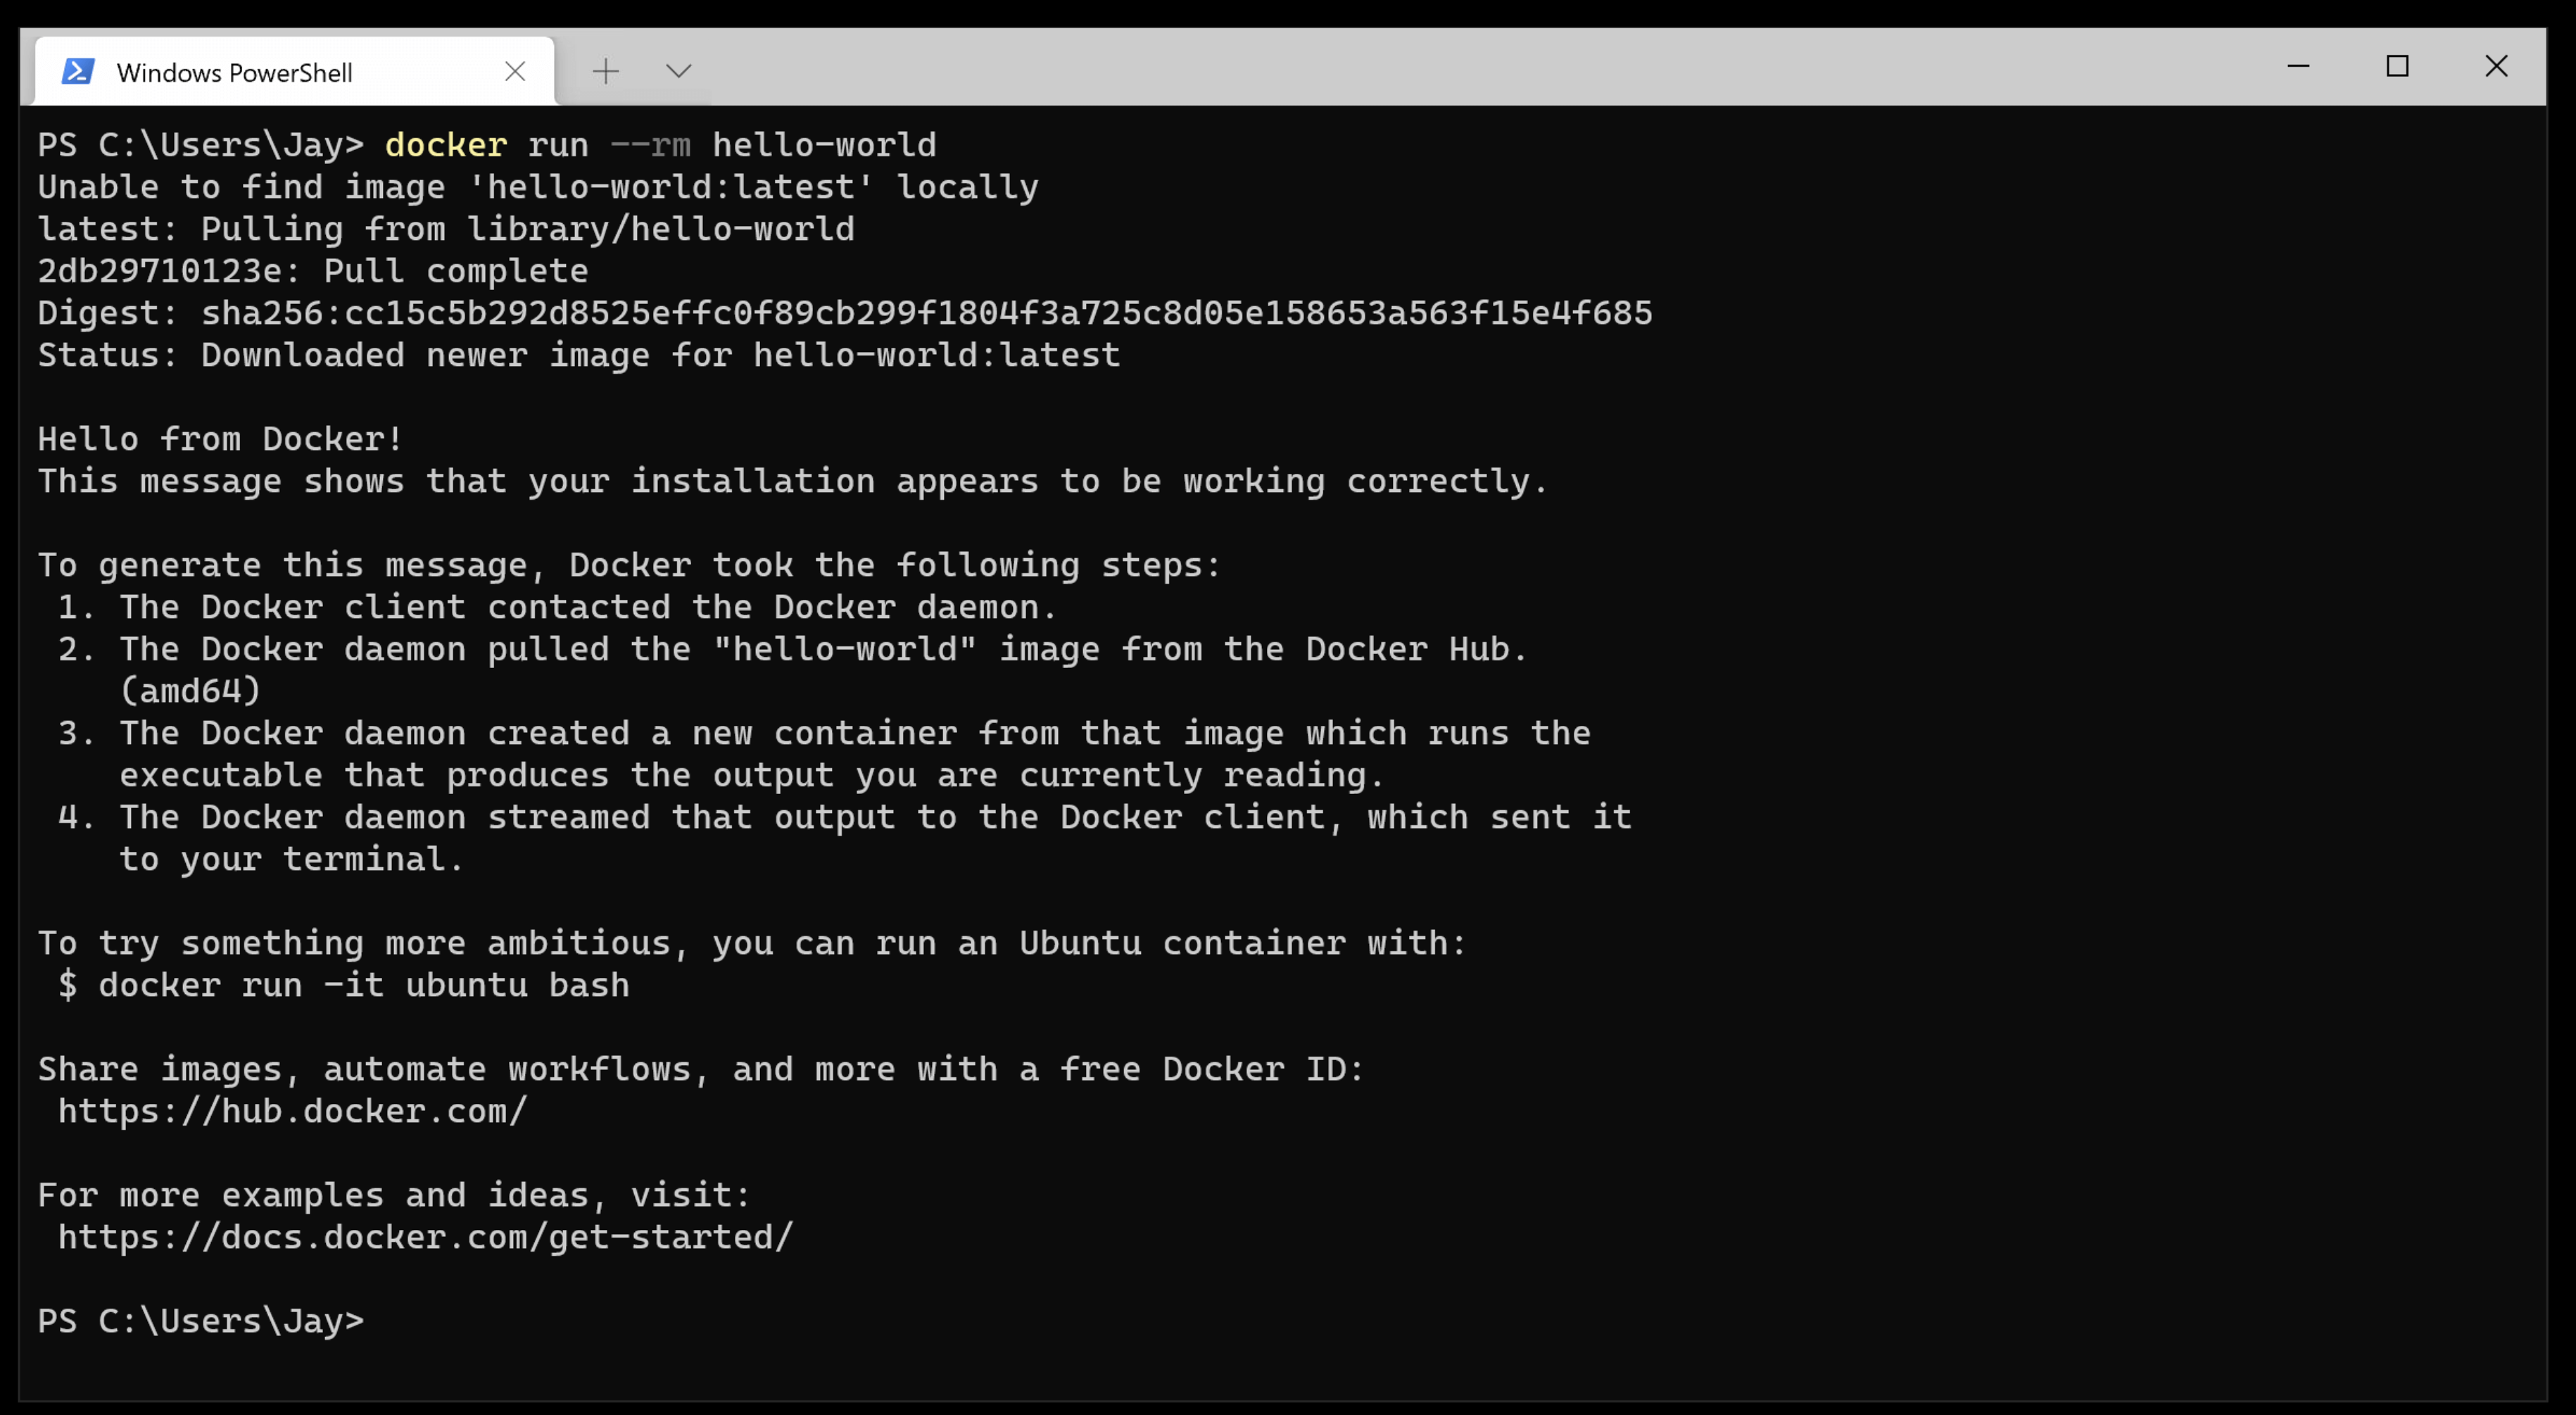The image size is (2576, 1415).
Task: Click the title bar drag area
Action: [x=1500, y=68]
